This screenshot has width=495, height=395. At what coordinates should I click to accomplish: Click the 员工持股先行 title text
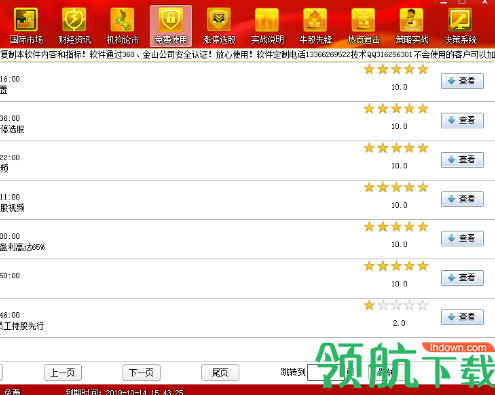[x=22, y=326]
